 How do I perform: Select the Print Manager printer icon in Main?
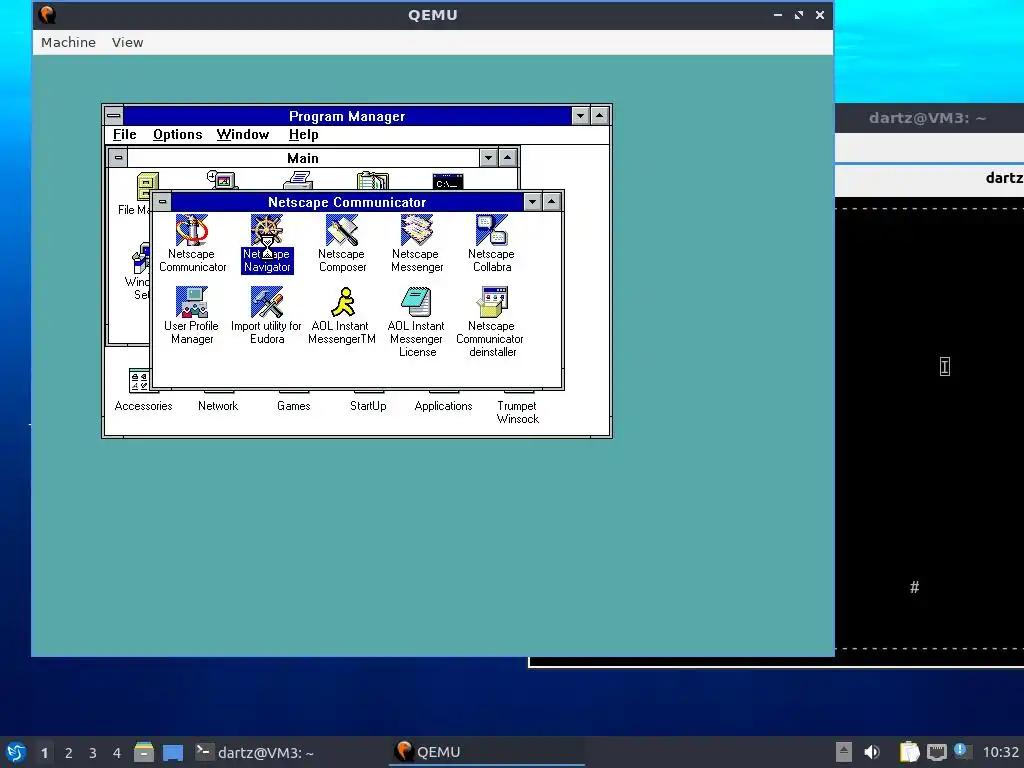pos(298,180)
